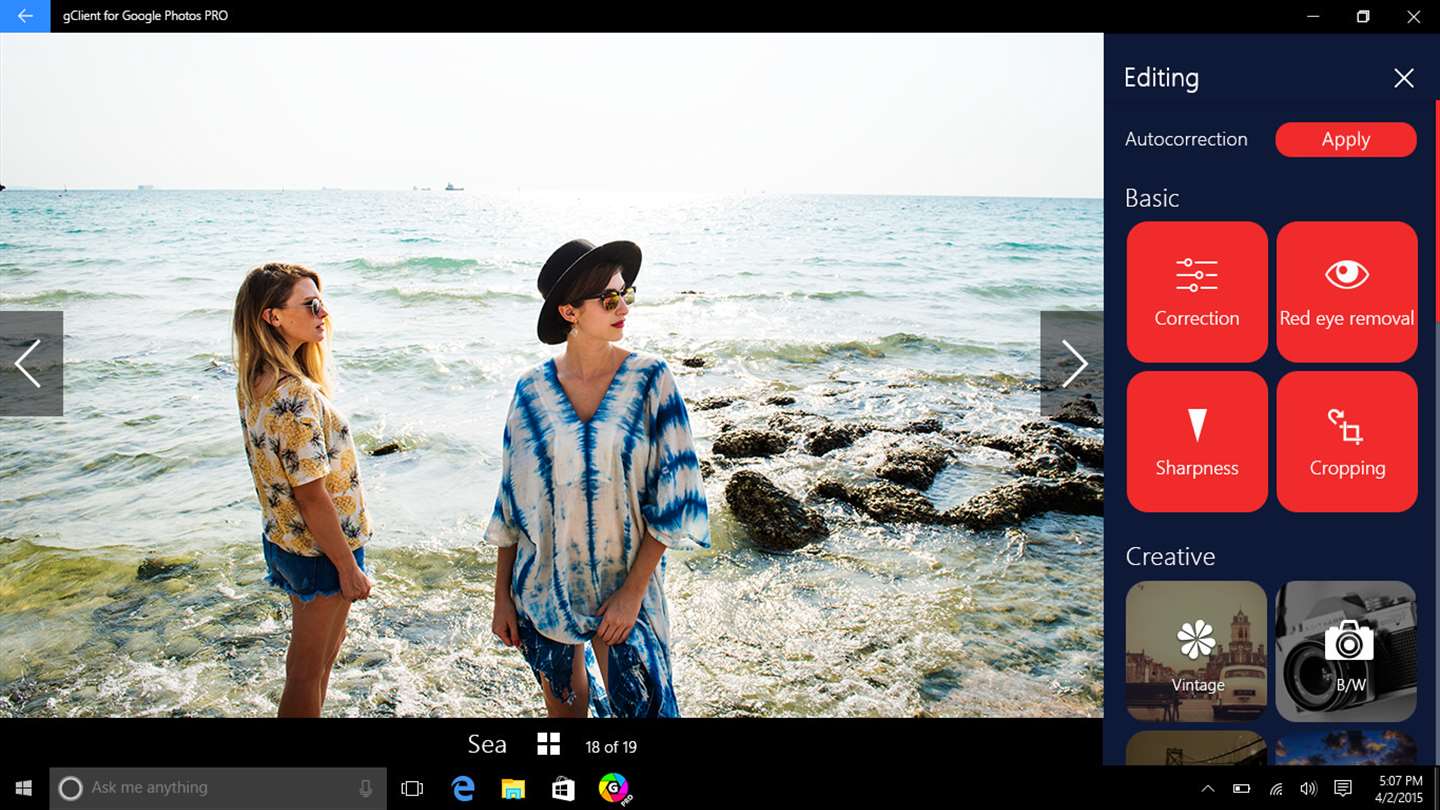1440x810 pixels.
Task: Click the gClient PRO taskbar icon
Action: [614, 788]
